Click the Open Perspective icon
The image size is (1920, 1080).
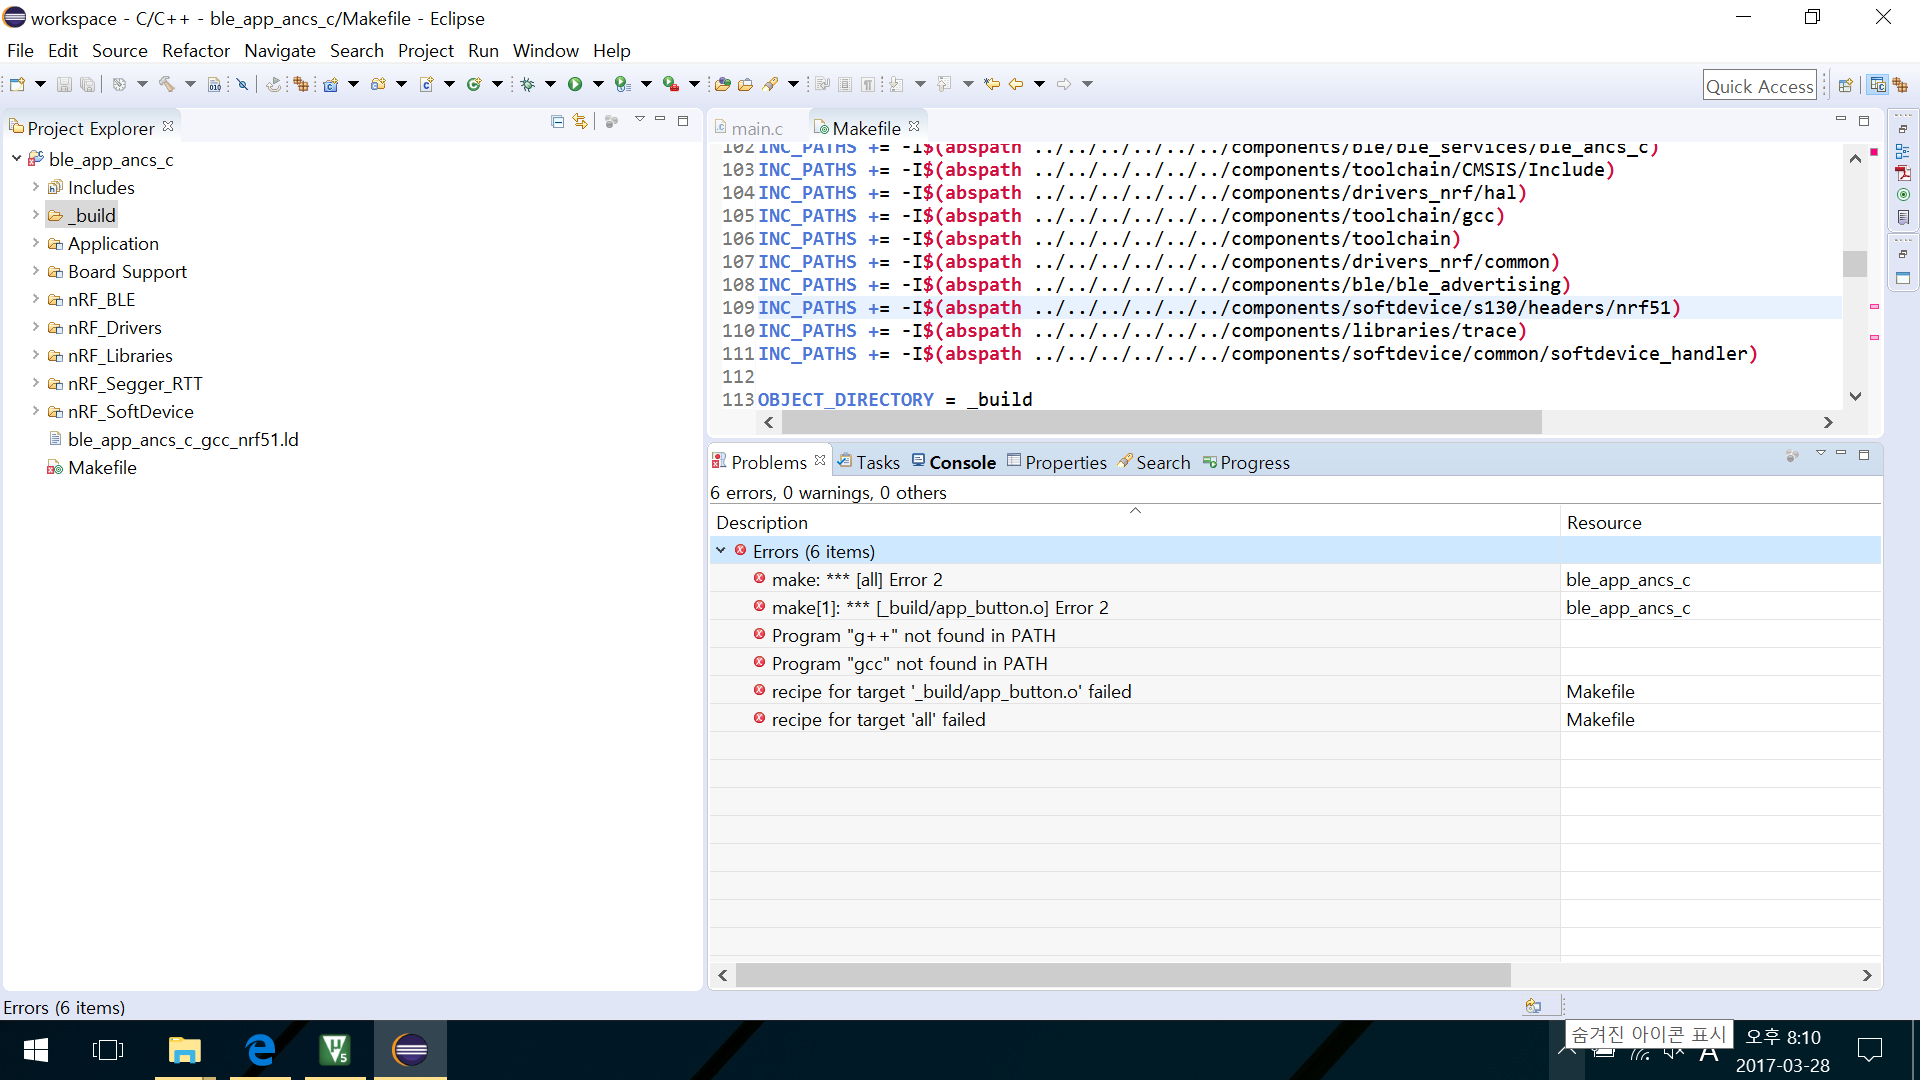coord(1846,85)
